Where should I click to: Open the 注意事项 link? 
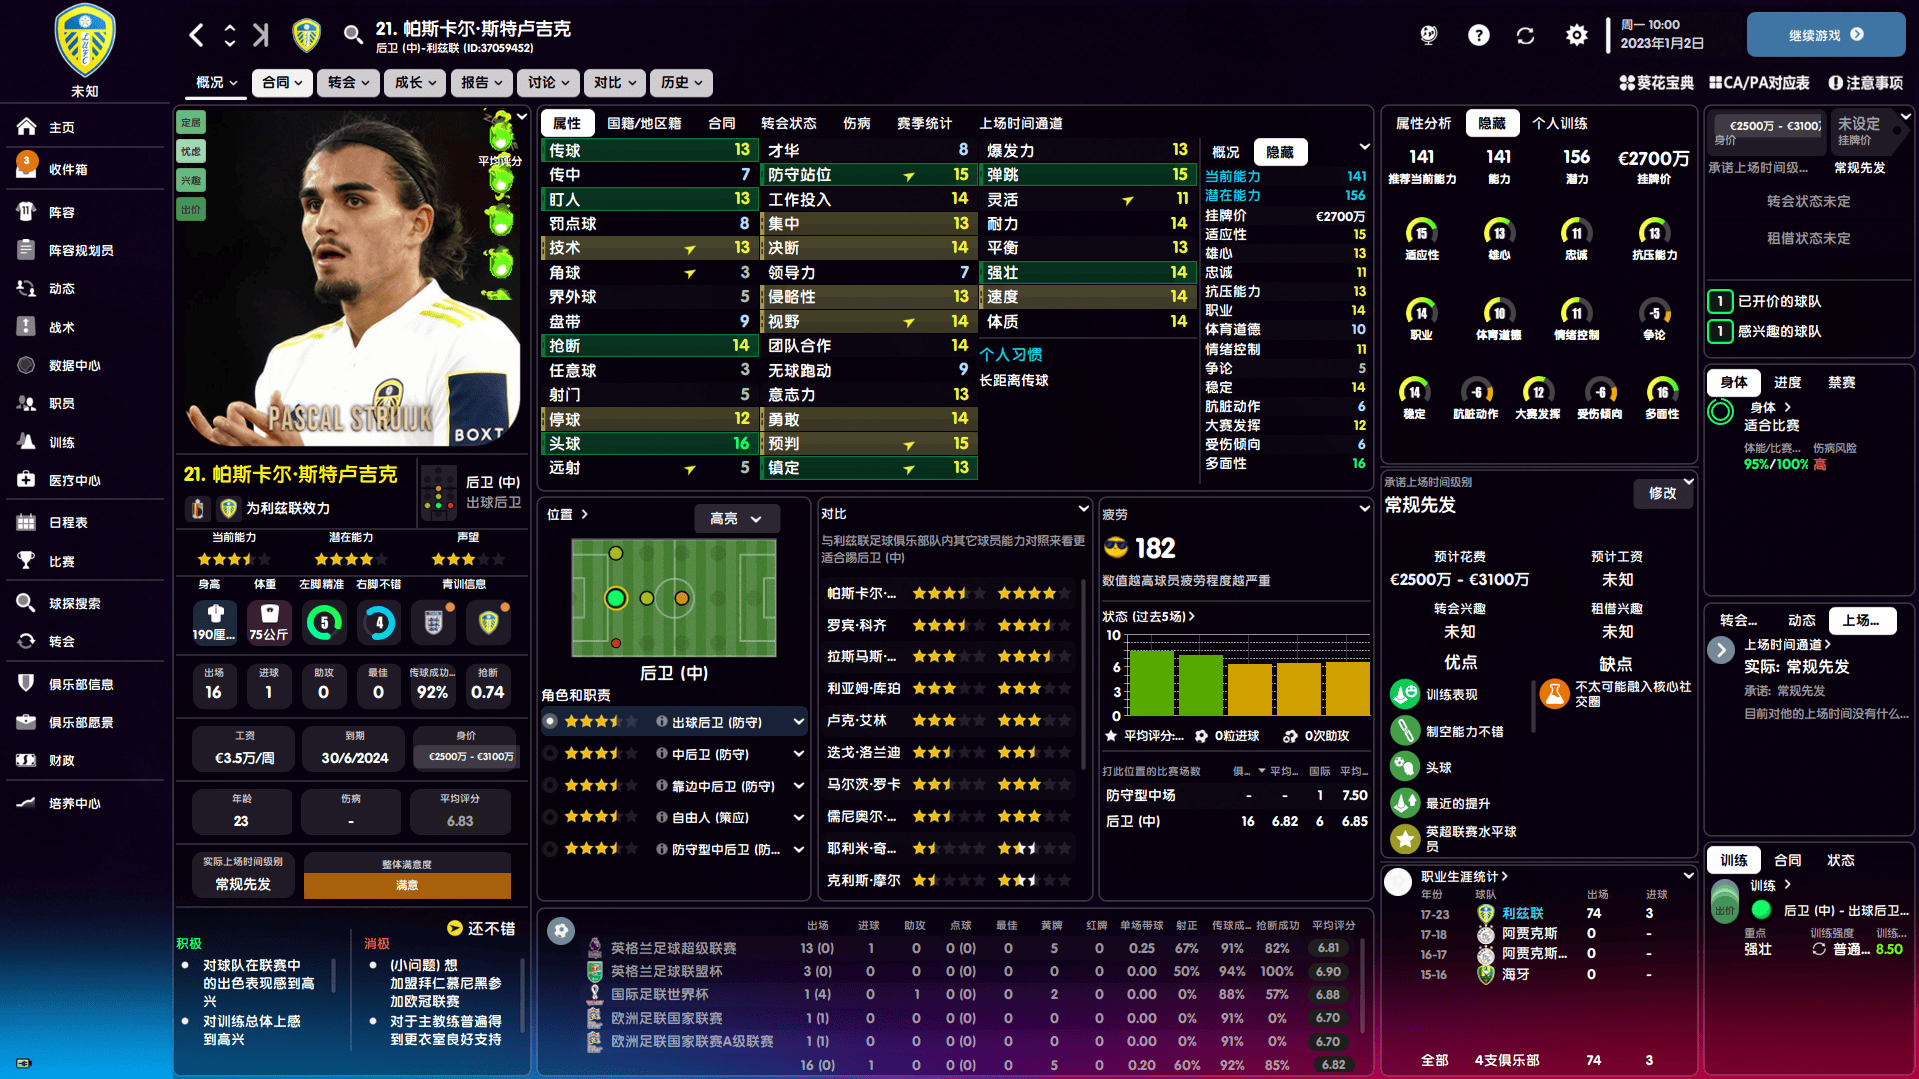coord(1866,82)
